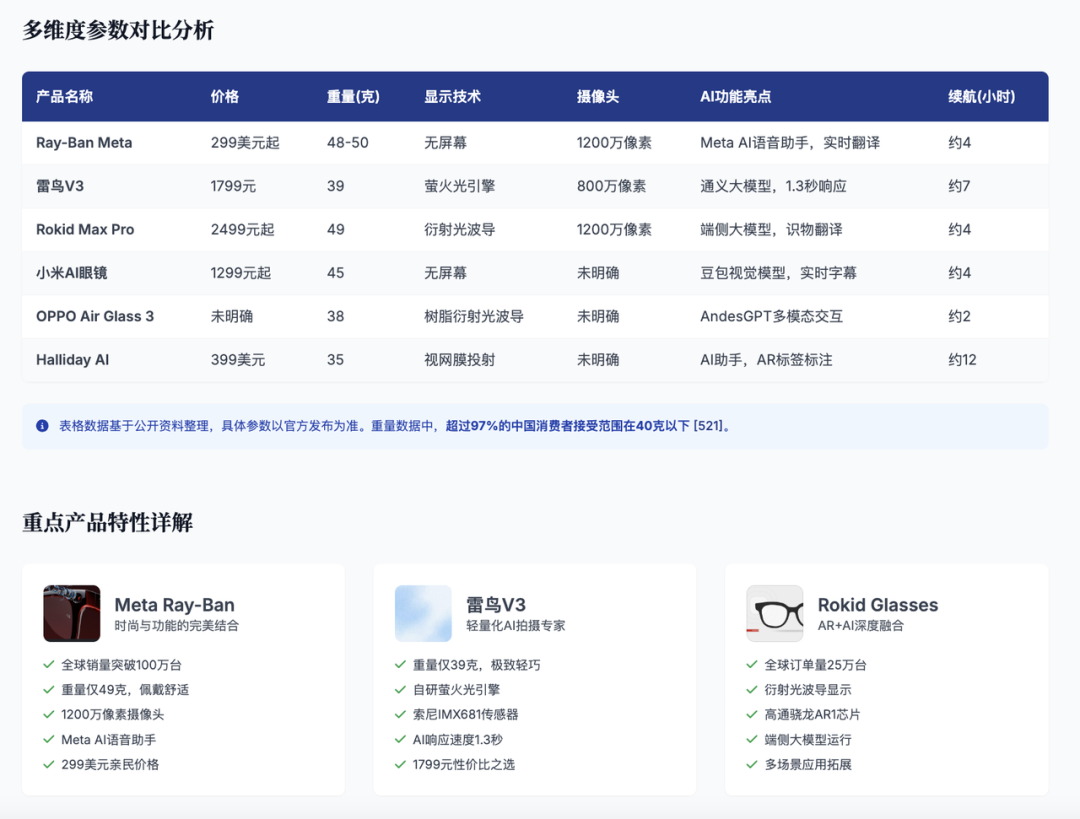Click the 萤火光引擎 display cell
1080x819 pixels.
tap(459, 186)
